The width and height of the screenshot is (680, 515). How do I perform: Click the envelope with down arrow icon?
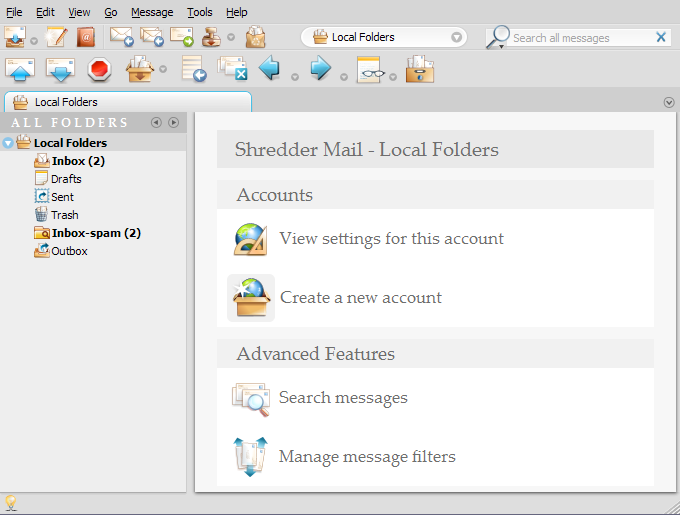point(60,69)
